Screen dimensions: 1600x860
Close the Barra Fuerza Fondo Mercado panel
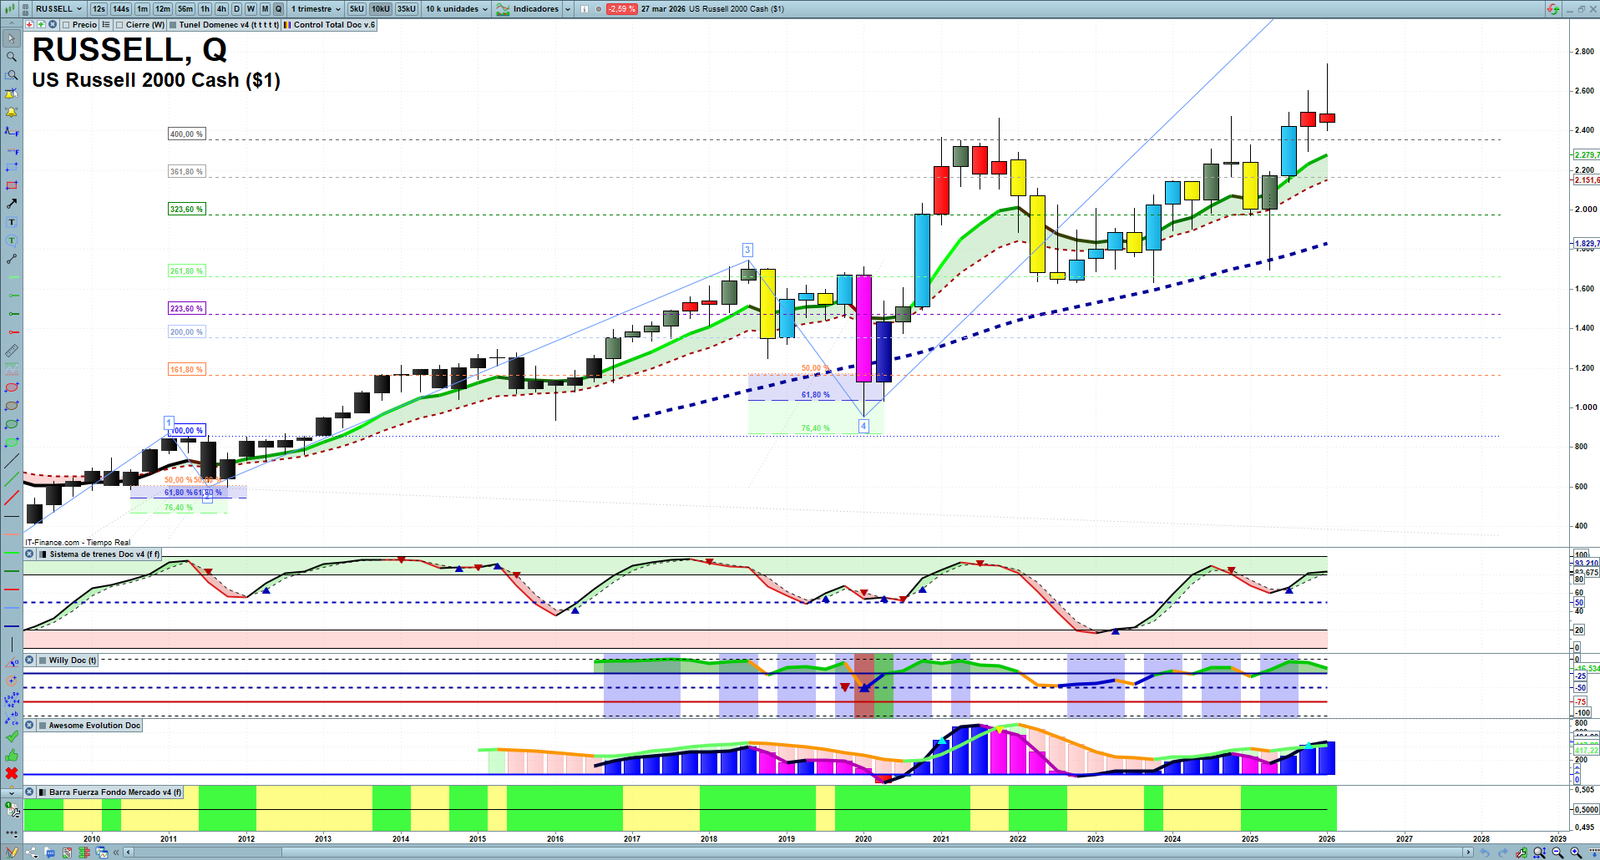(29, 792)
